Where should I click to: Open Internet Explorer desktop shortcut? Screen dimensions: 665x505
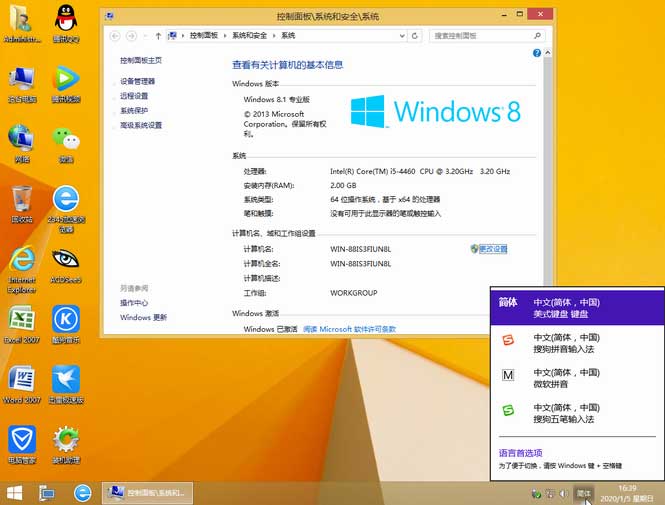[22, 270]
